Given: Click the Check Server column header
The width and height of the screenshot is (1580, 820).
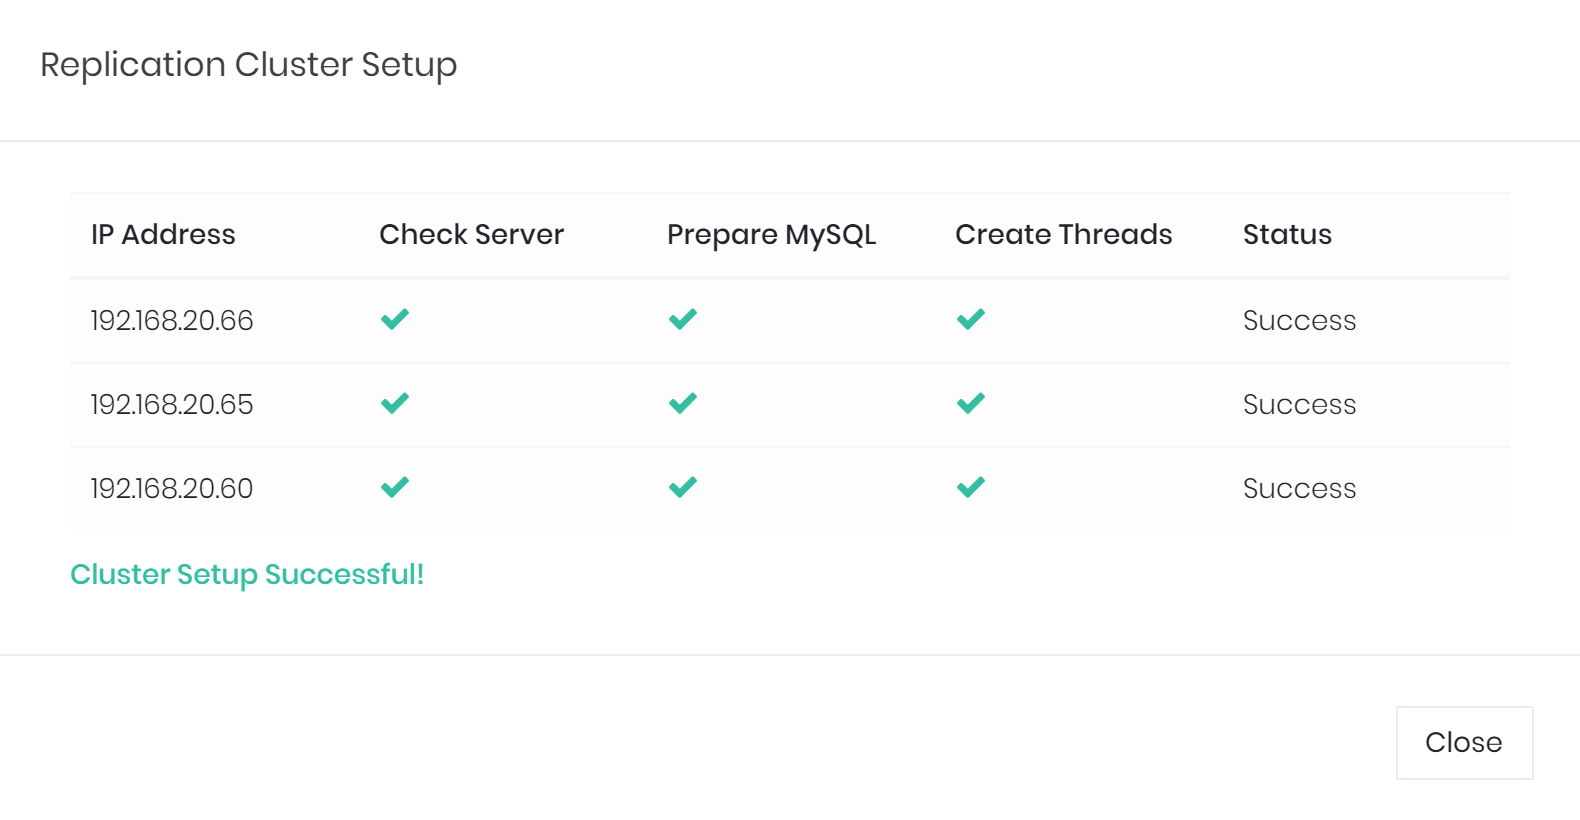Looking at the screenshot, I should 471,234.
